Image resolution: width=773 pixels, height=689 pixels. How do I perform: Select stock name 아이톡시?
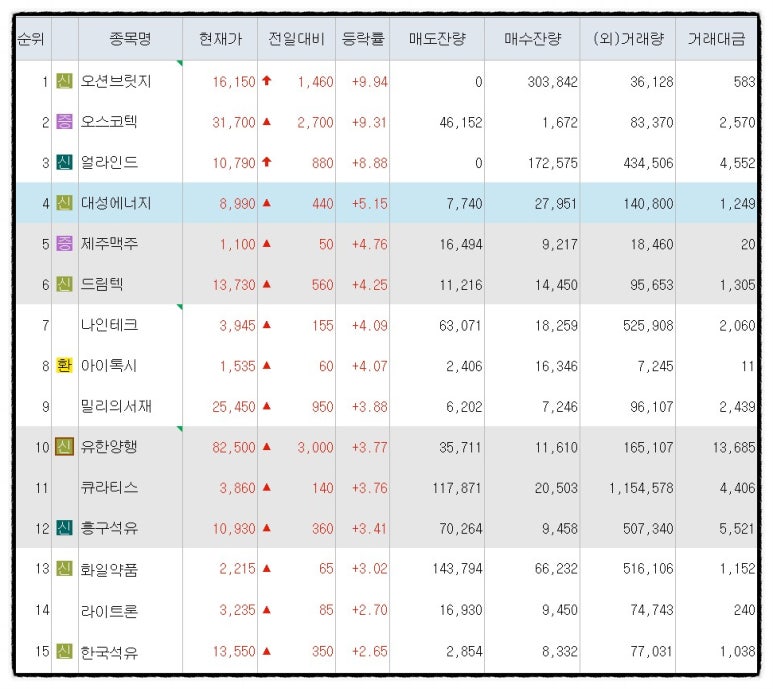coord(108,365)
